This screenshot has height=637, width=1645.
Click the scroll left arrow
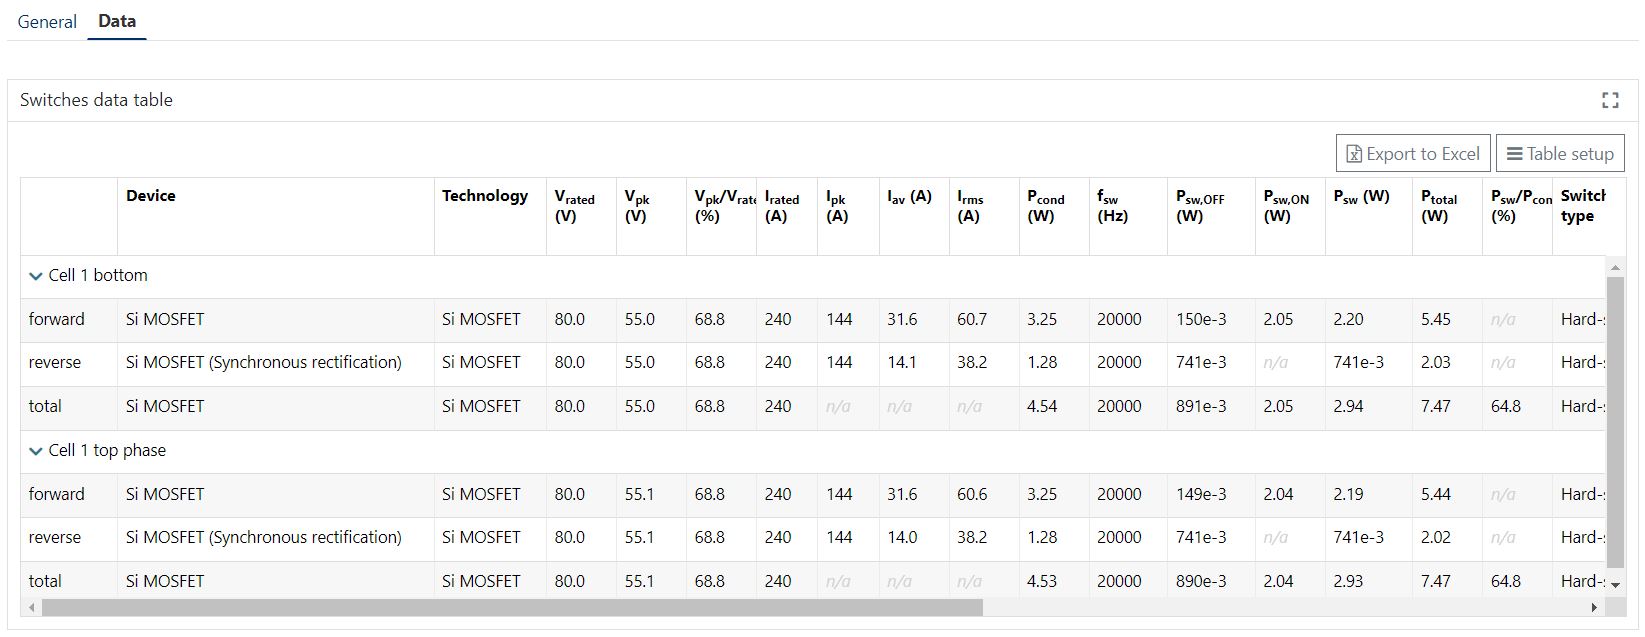(x=32, y=608)
